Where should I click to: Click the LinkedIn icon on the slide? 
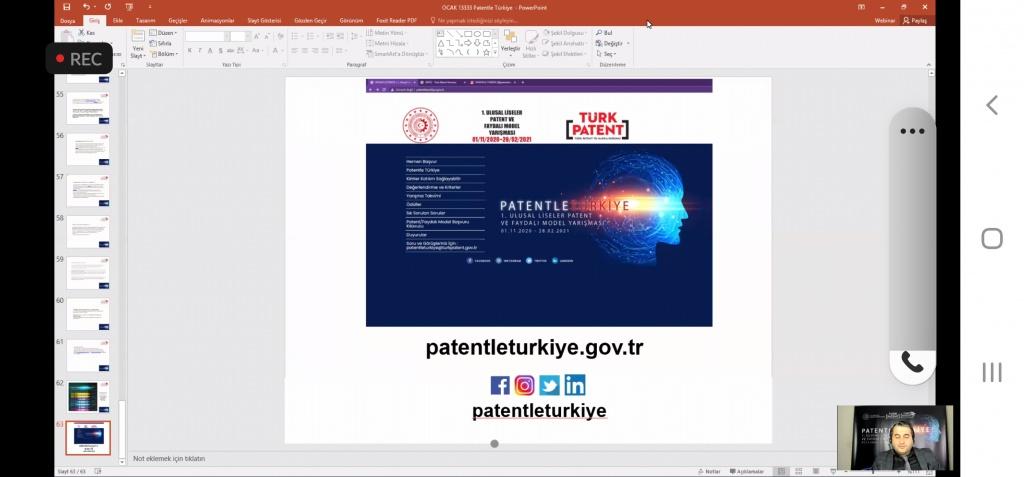click(574, 385)
